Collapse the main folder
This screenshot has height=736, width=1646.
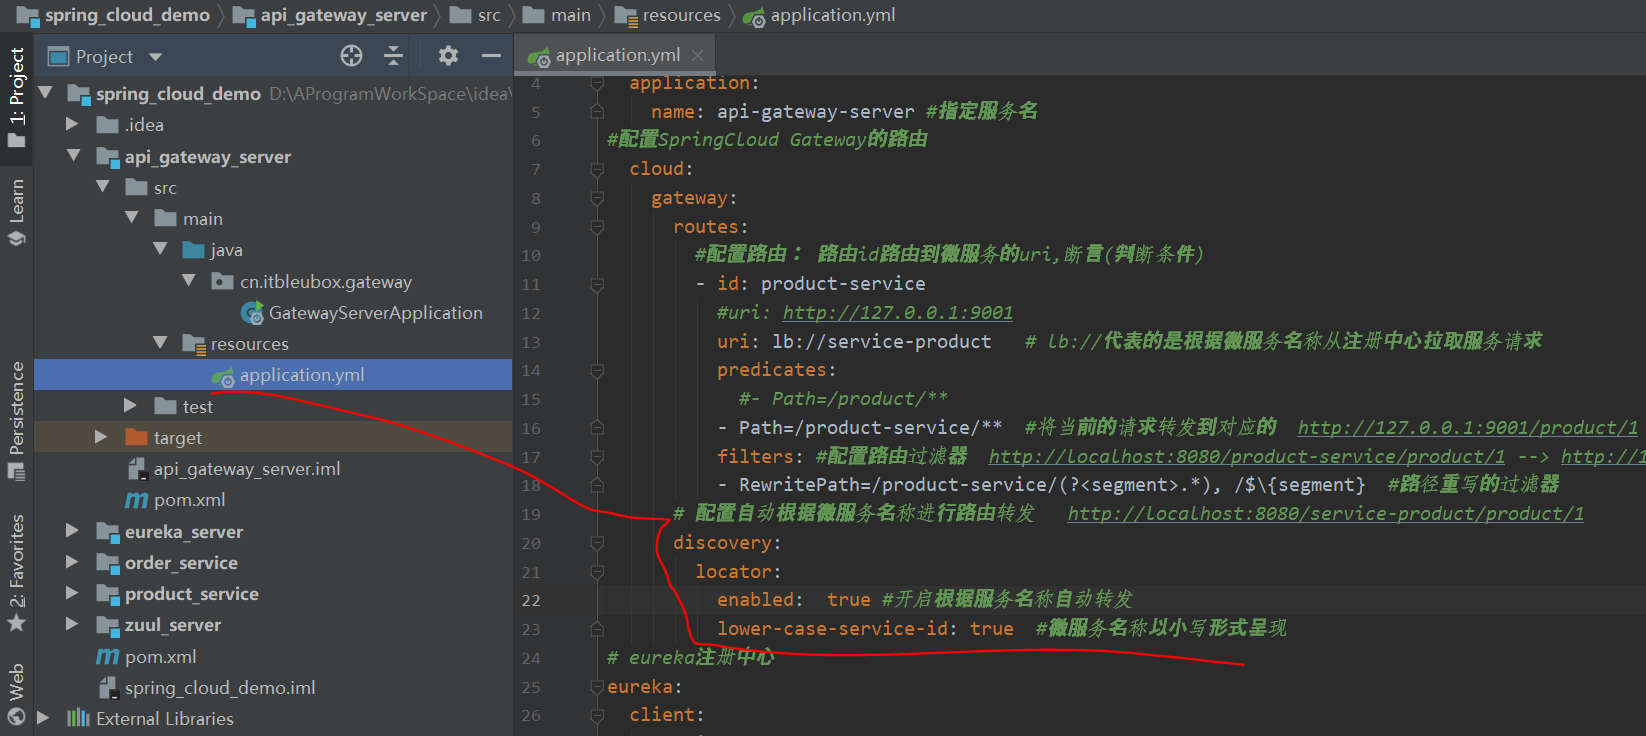coord(131,218)
